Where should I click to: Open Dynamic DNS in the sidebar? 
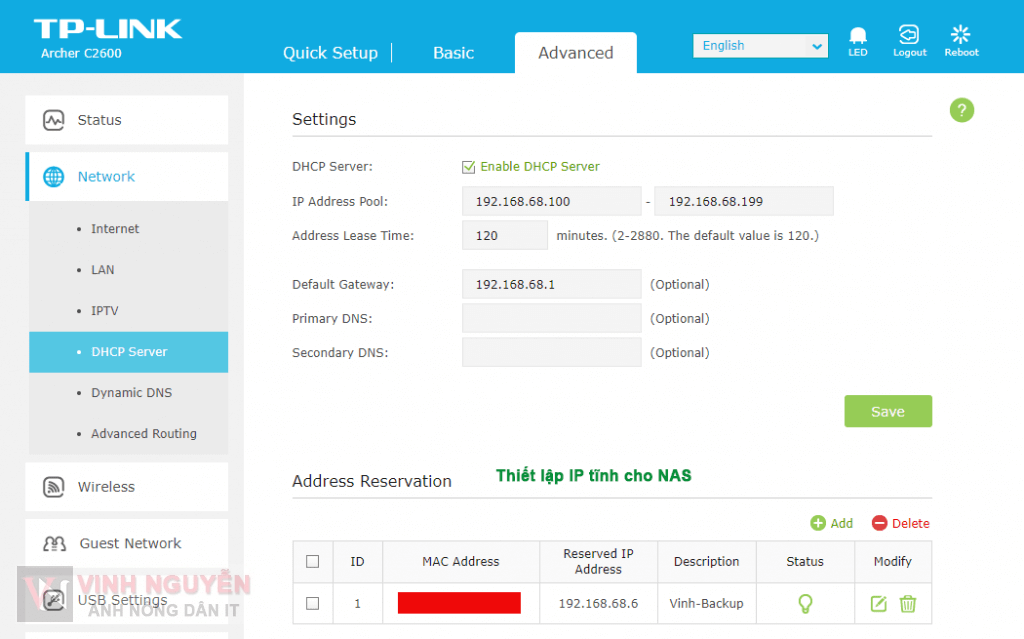click(131, 393)
